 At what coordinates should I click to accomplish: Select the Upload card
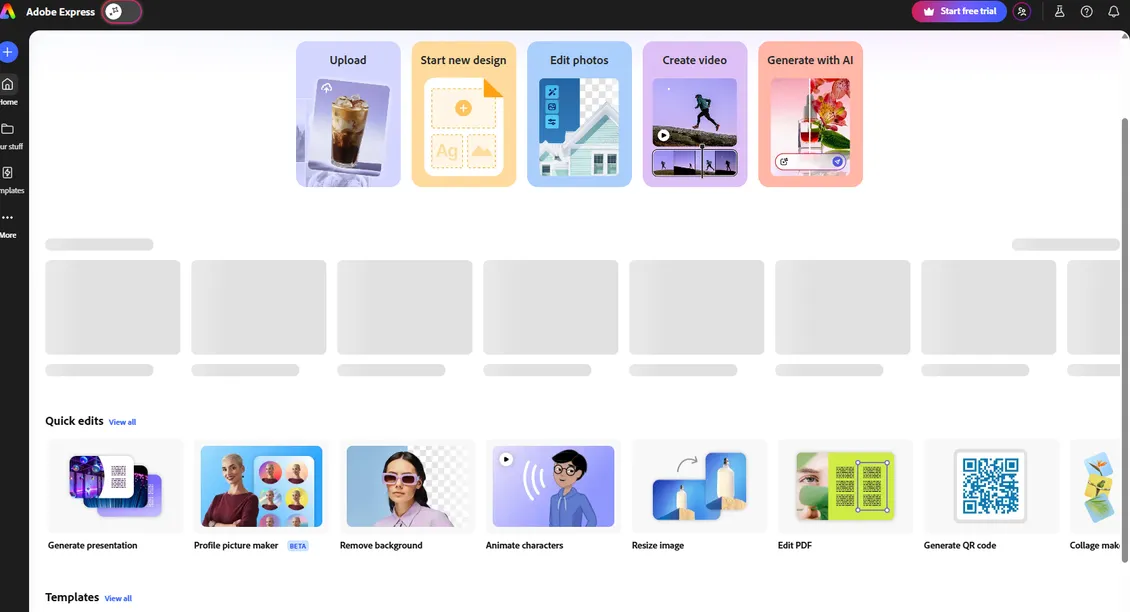coord(348,114)
